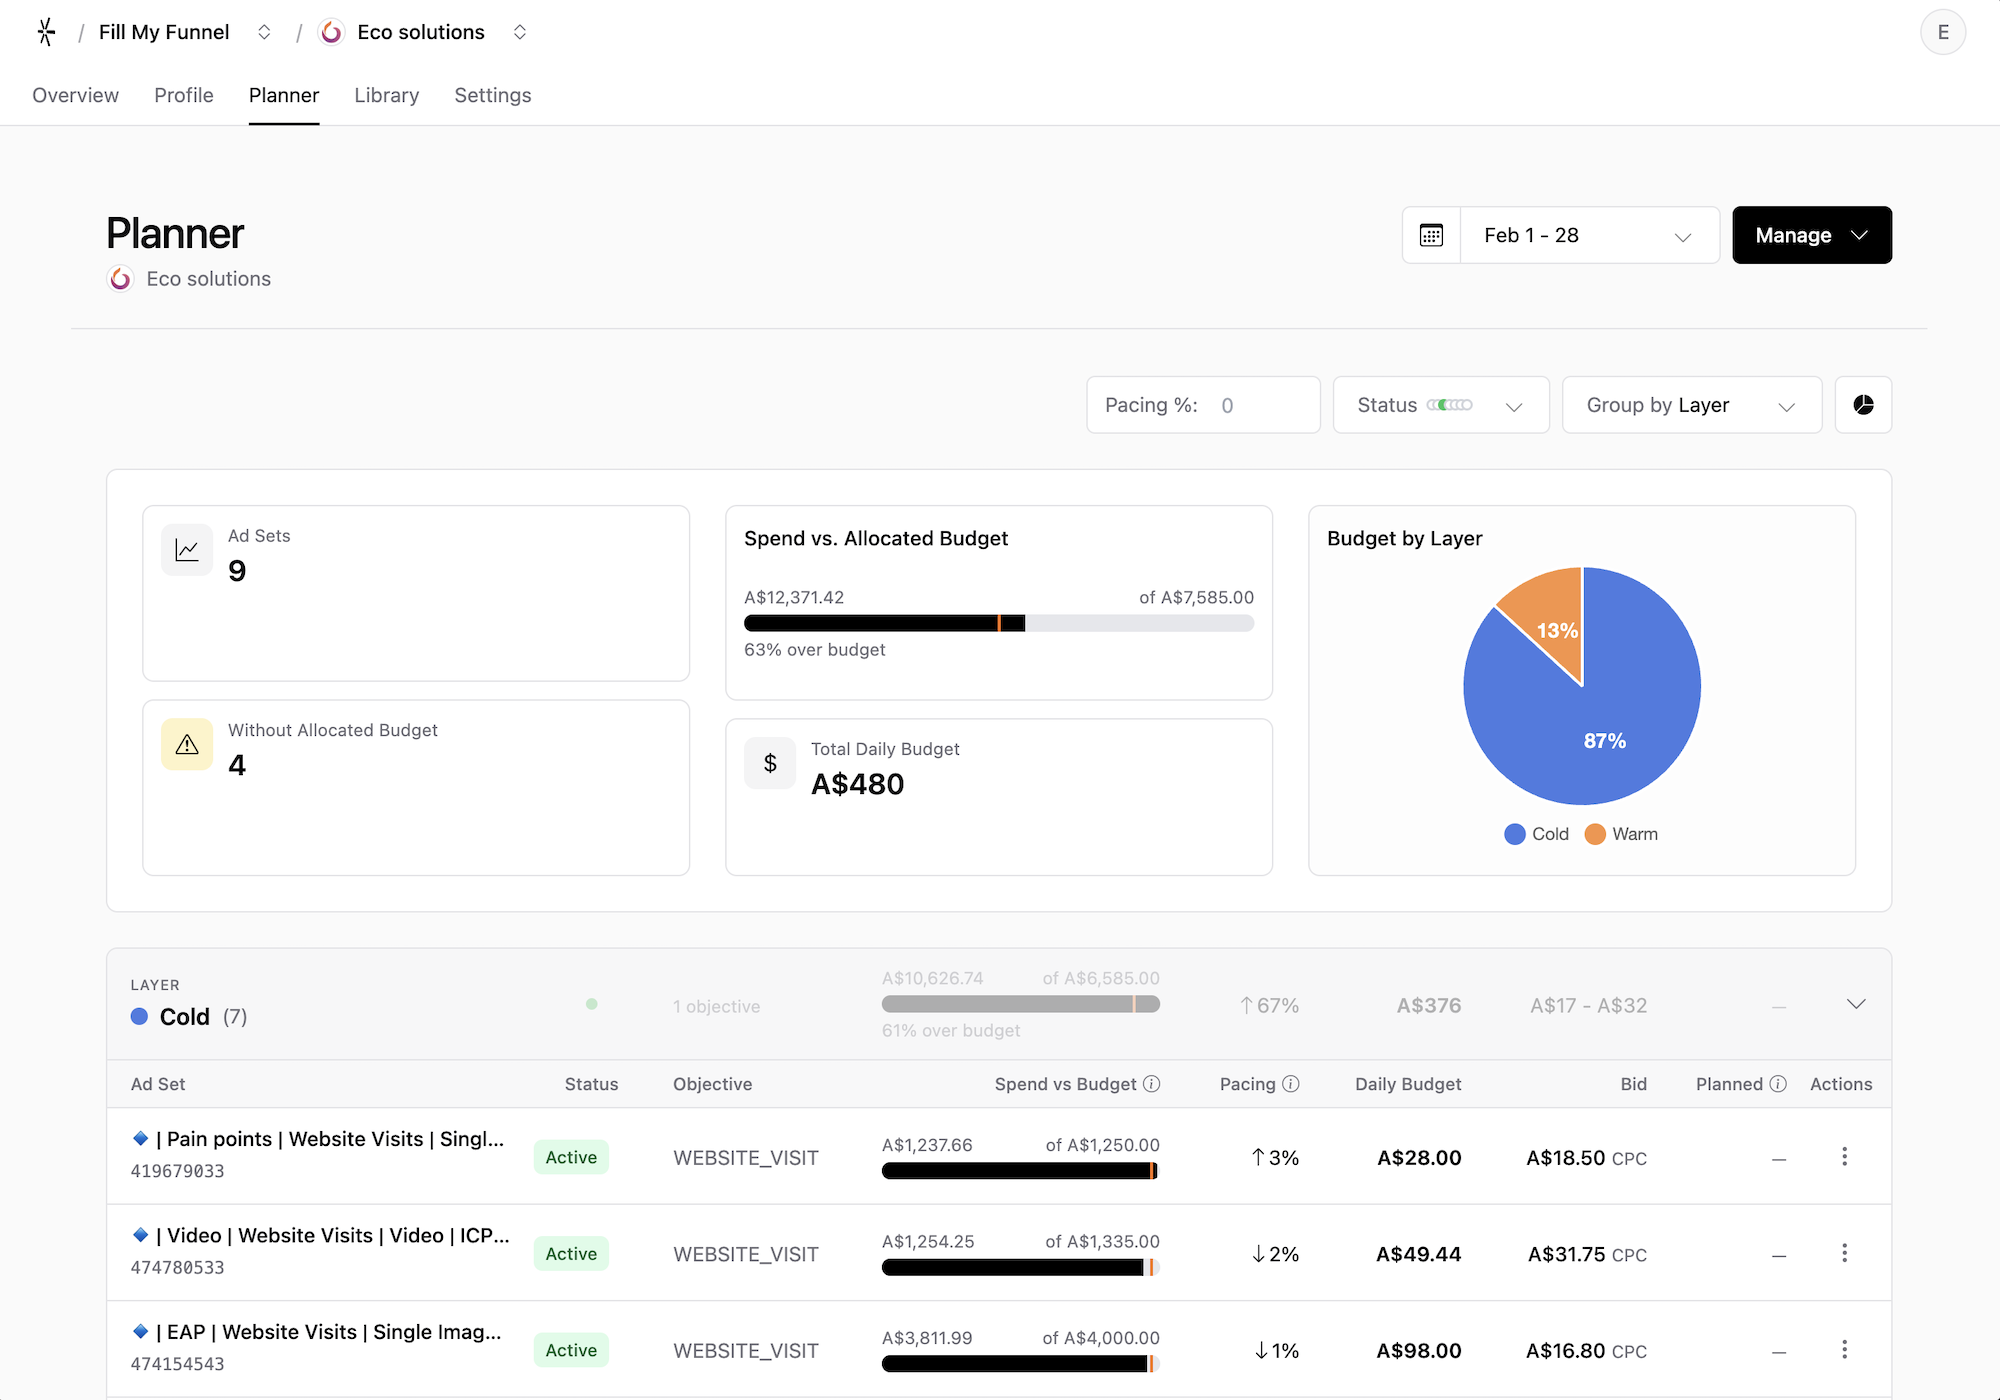
Task: Collapse the Cold layer section
Action: click(1856, 1004)
